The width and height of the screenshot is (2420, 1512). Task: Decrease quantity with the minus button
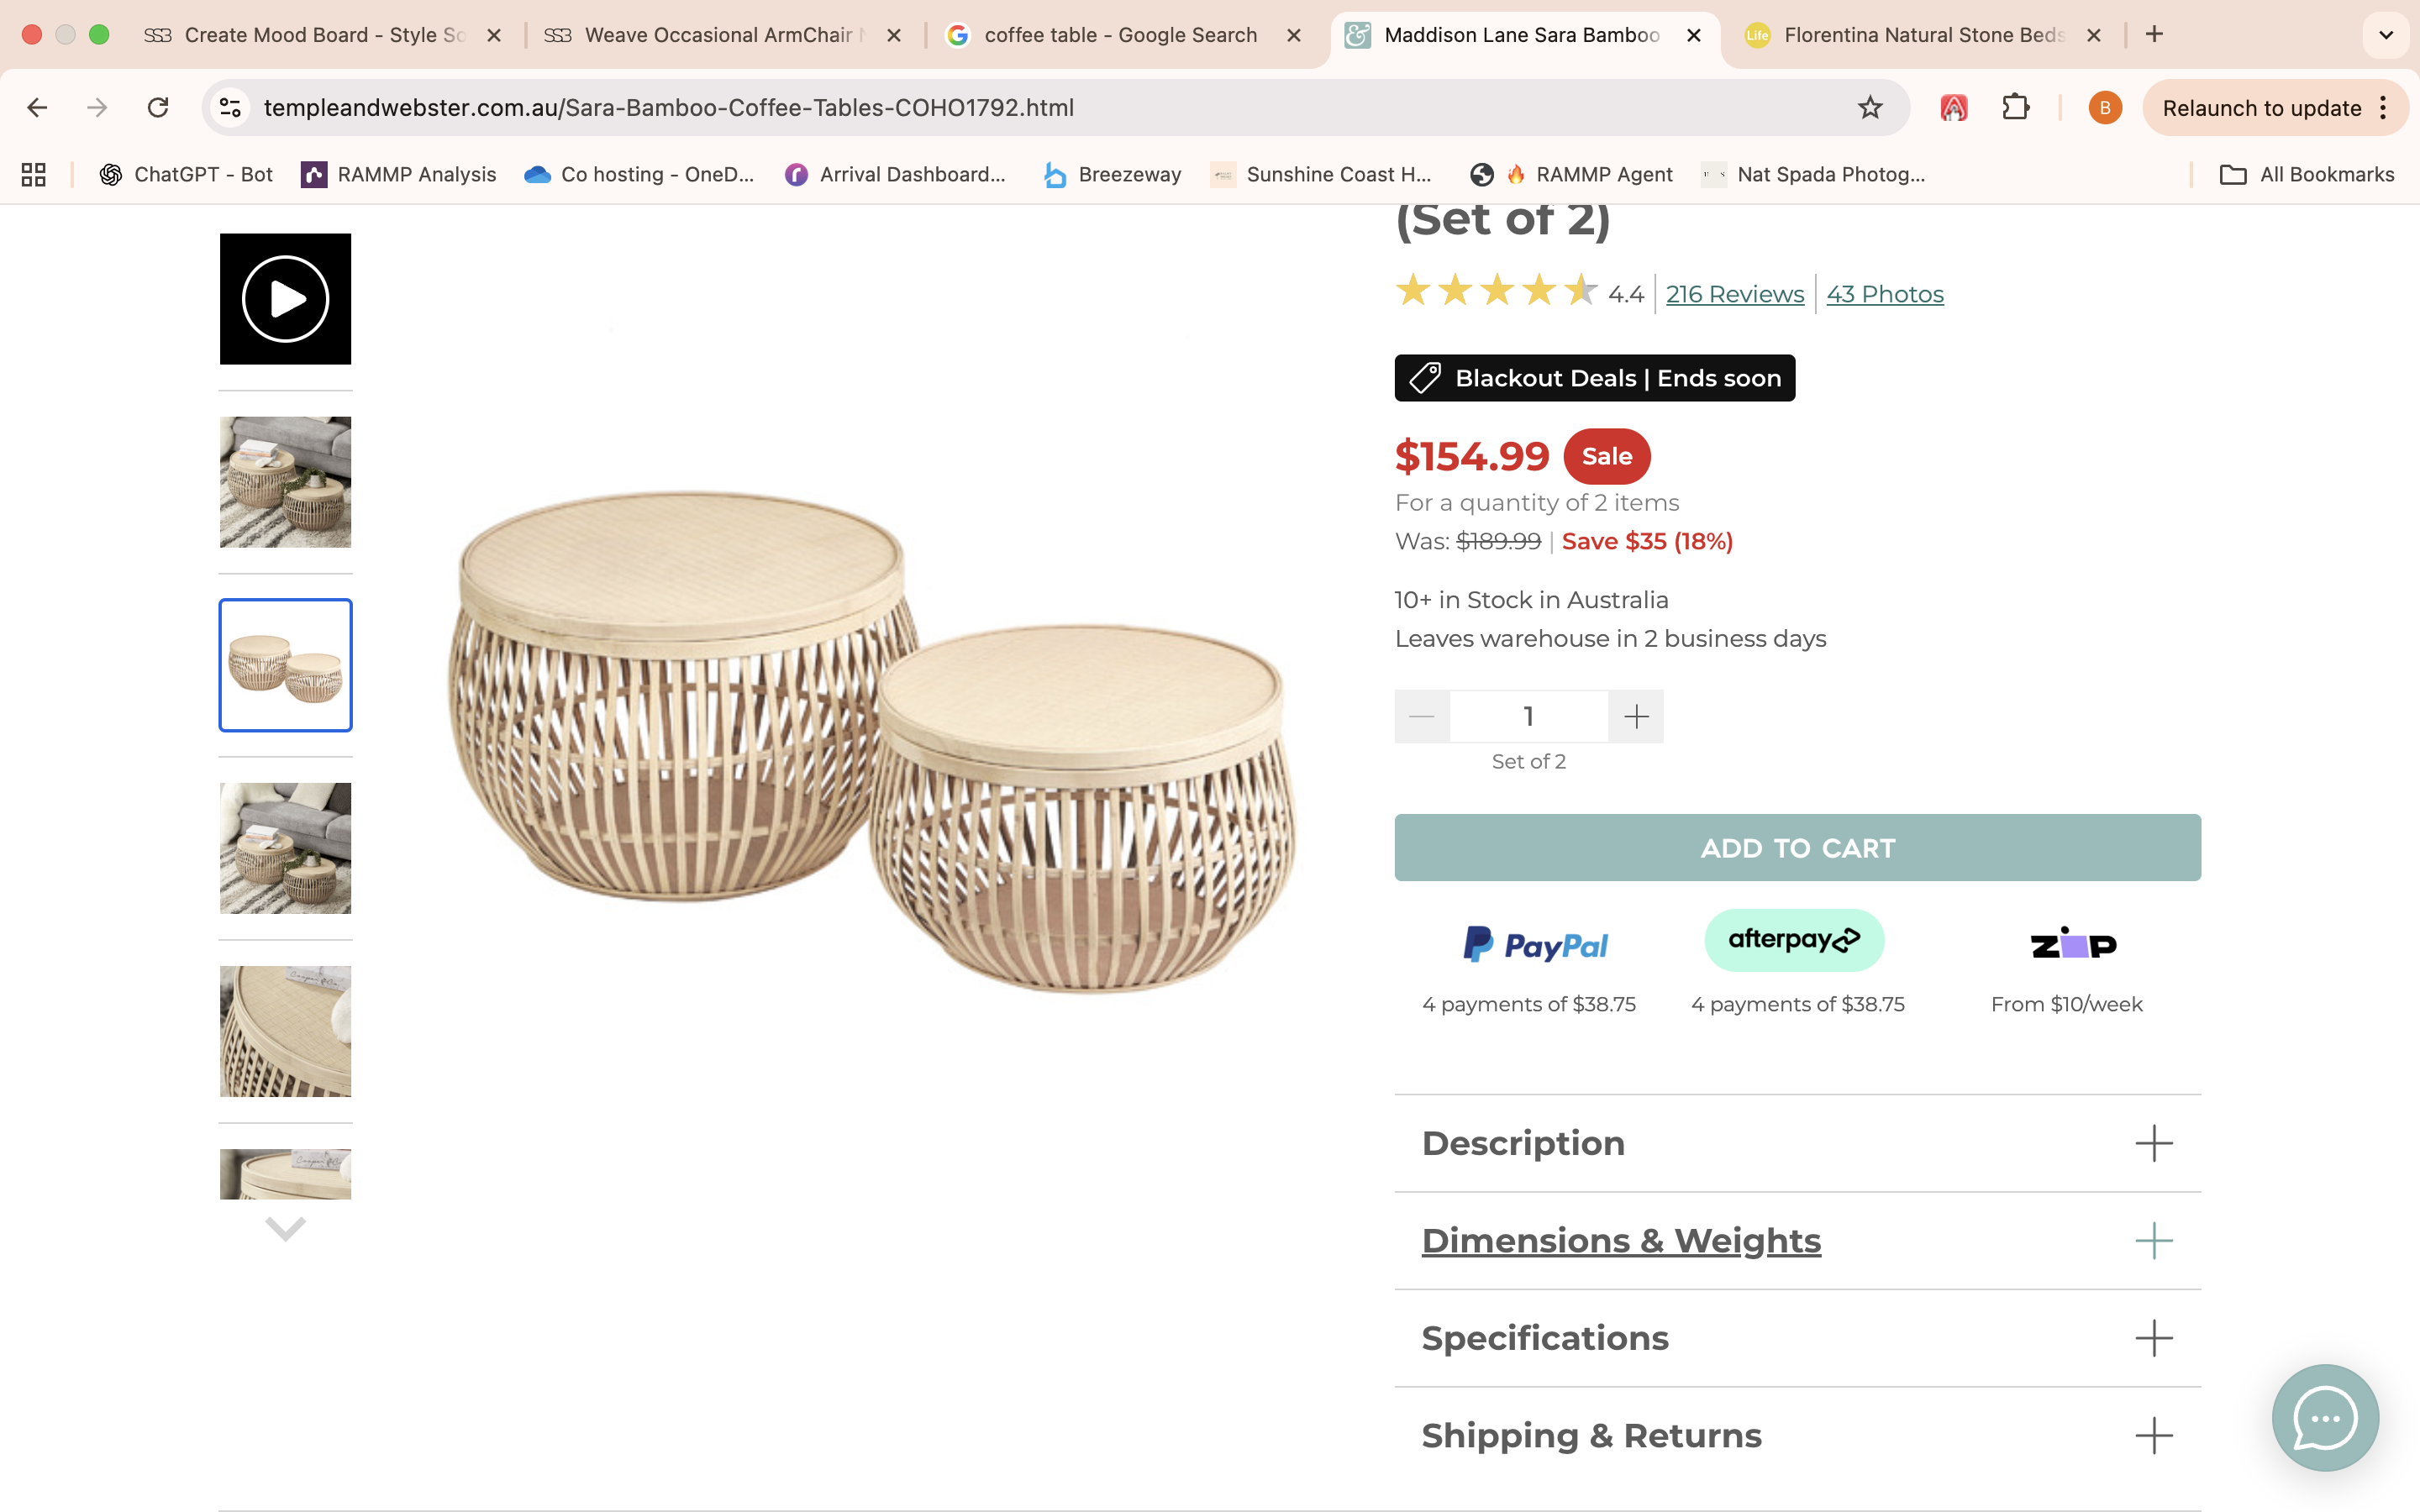[x=1421, y=716]
